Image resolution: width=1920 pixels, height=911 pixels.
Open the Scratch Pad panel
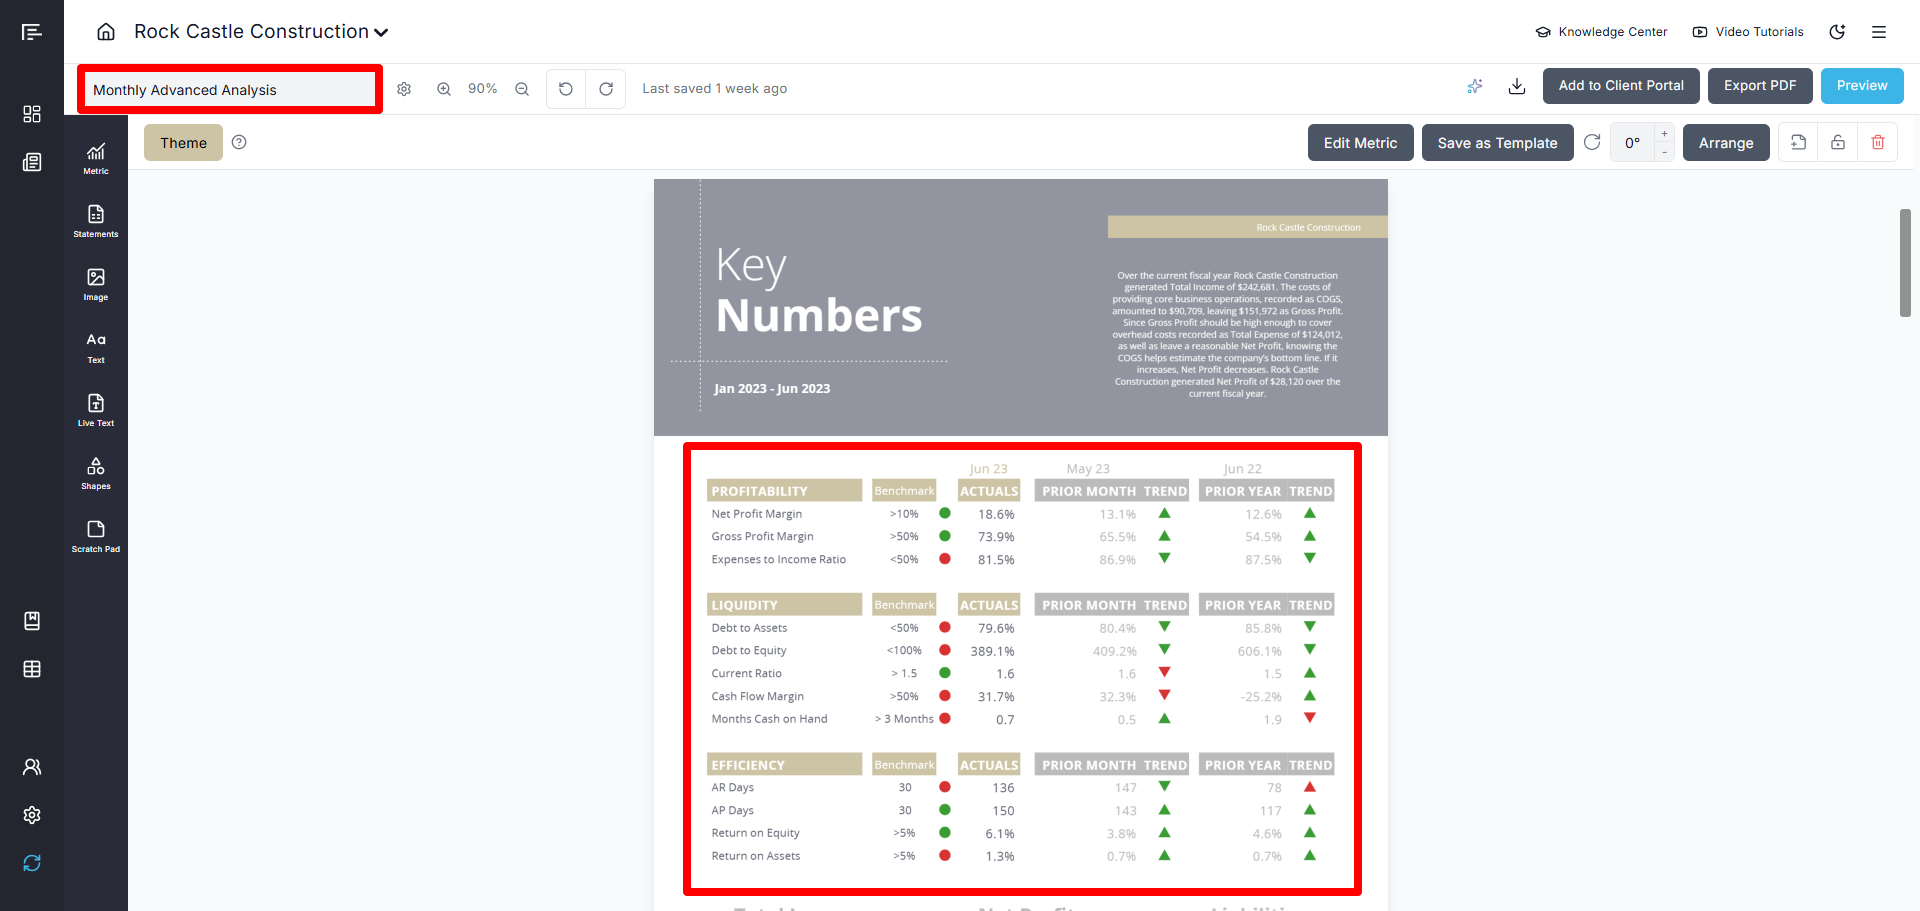click(96, 535)
